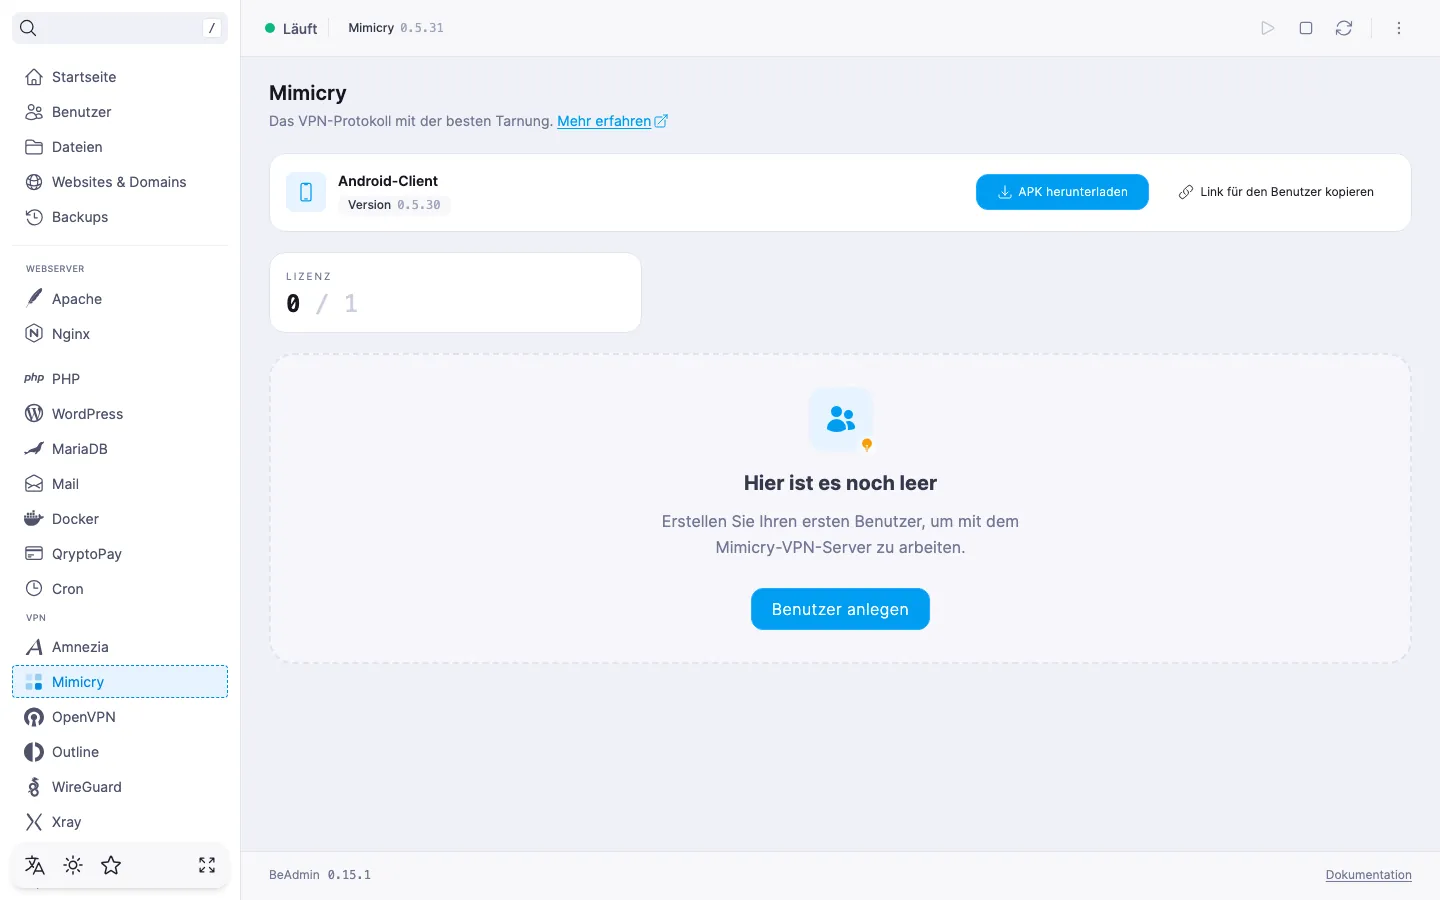1440x900 pixels.
Task: Click the Amnezia letter icon
Action: 34,647
